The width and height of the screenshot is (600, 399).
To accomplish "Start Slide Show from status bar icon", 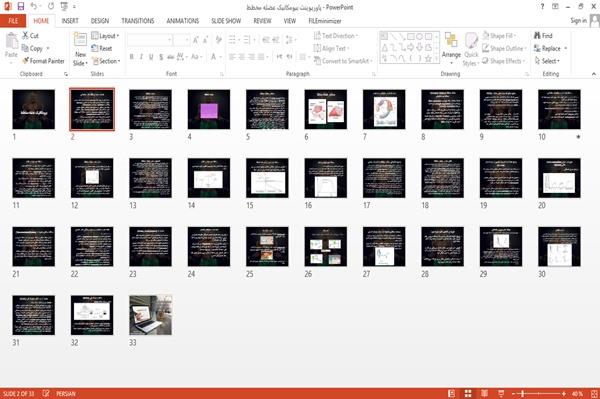I will 501,393.
